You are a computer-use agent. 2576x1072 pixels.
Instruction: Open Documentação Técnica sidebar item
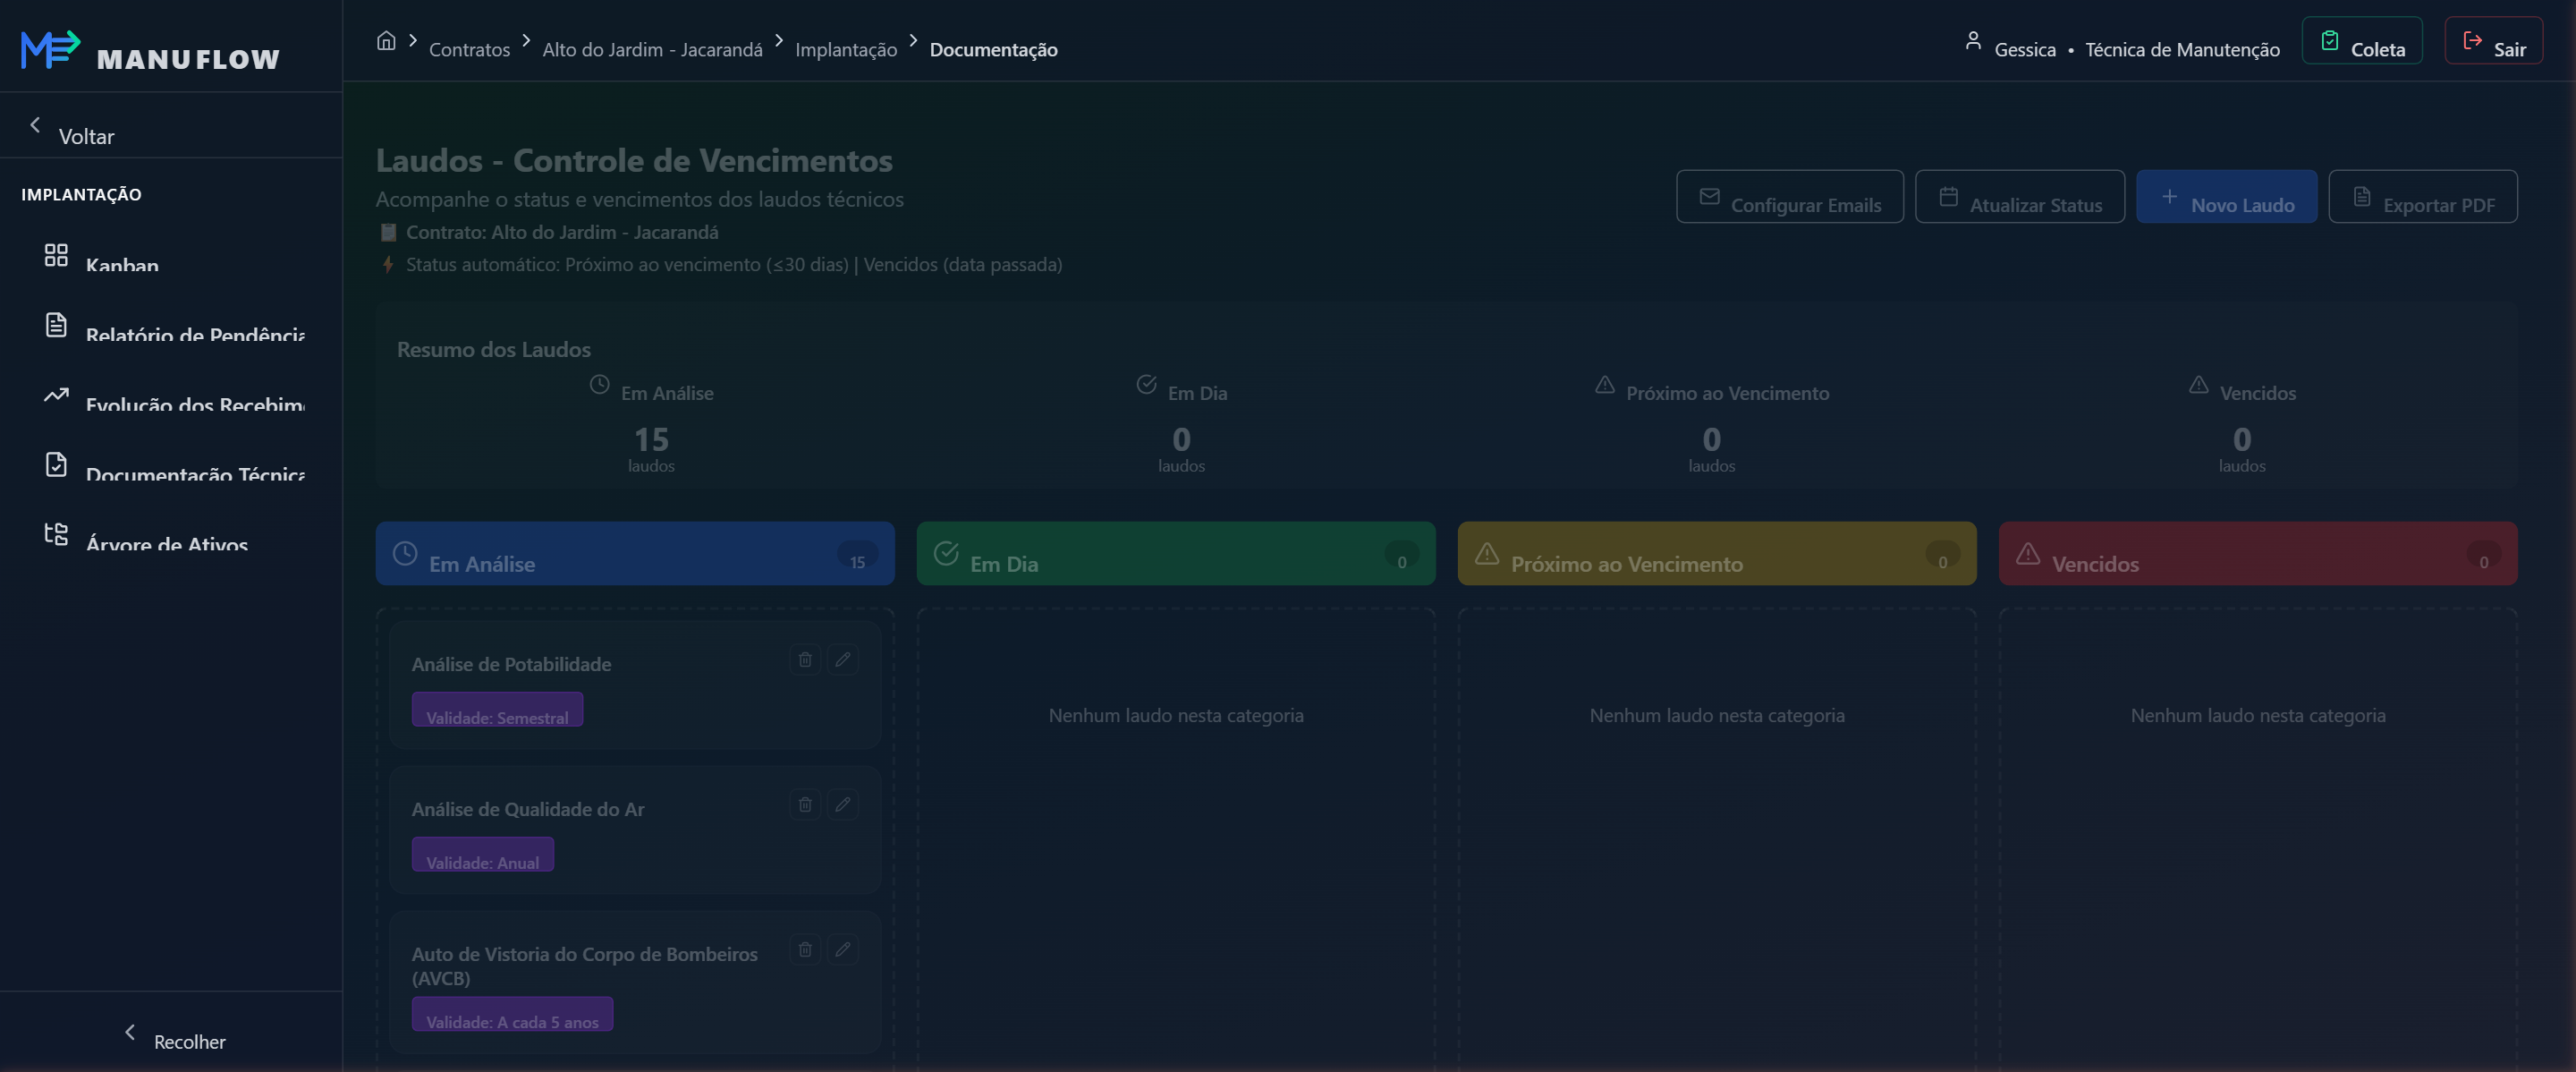click(x=171, y=465)
